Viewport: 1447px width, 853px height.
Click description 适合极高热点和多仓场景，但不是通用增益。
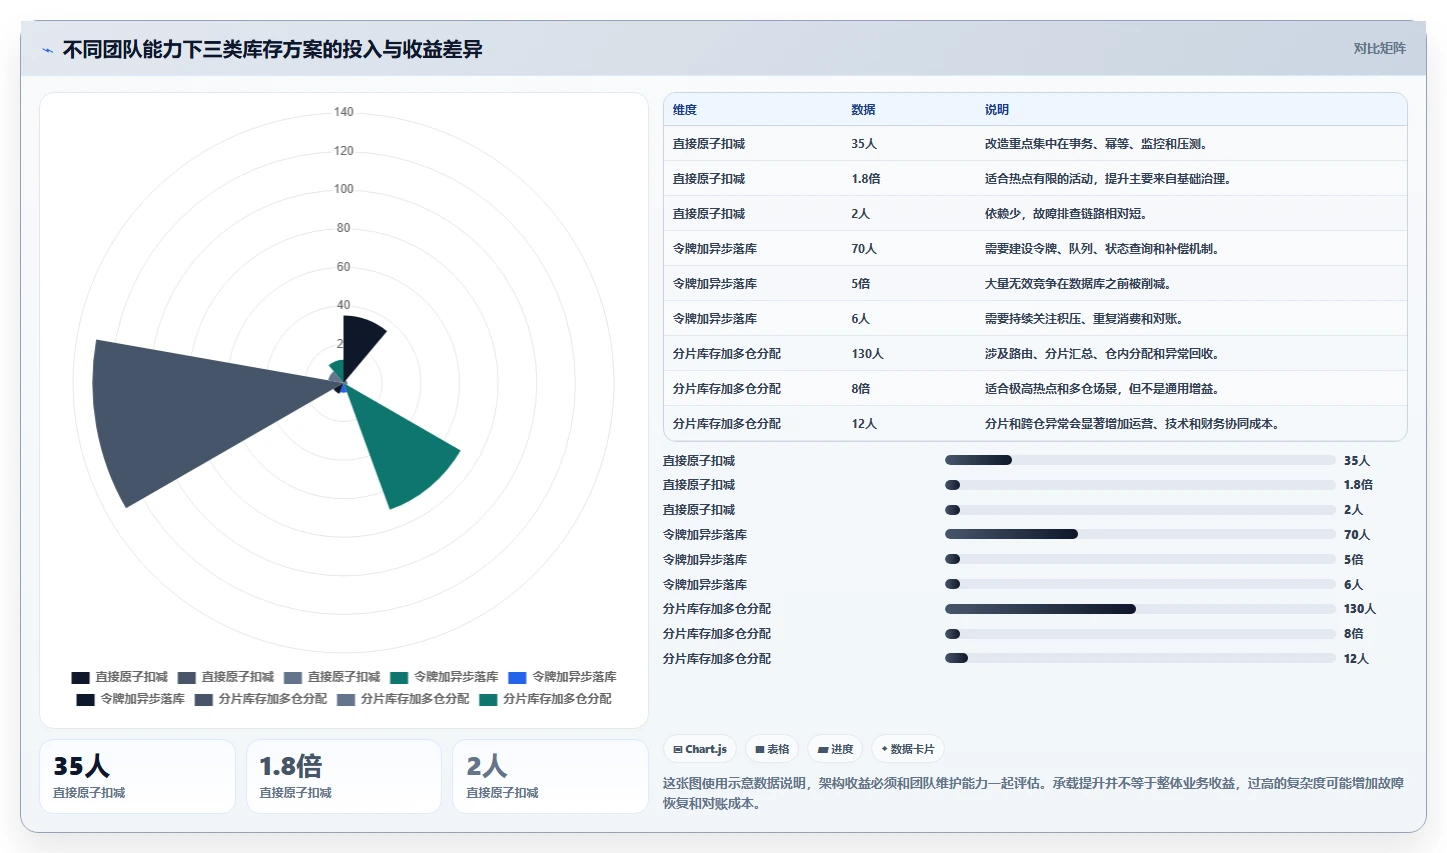1104,389
